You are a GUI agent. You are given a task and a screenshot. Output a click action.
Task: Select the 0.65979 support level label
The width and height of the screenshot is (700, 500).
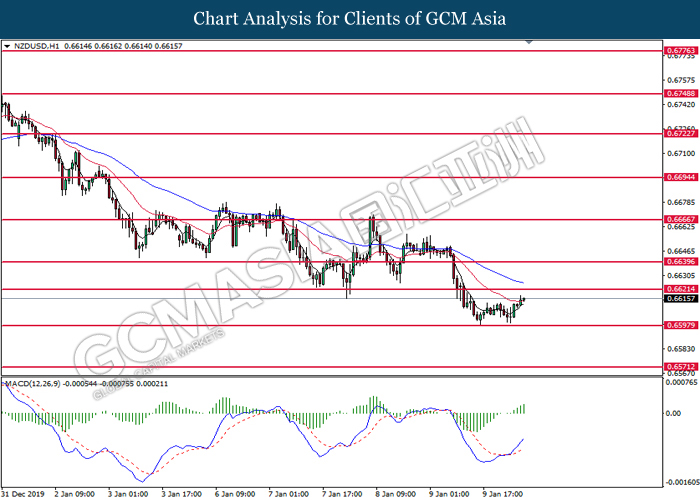pos(680,325)
